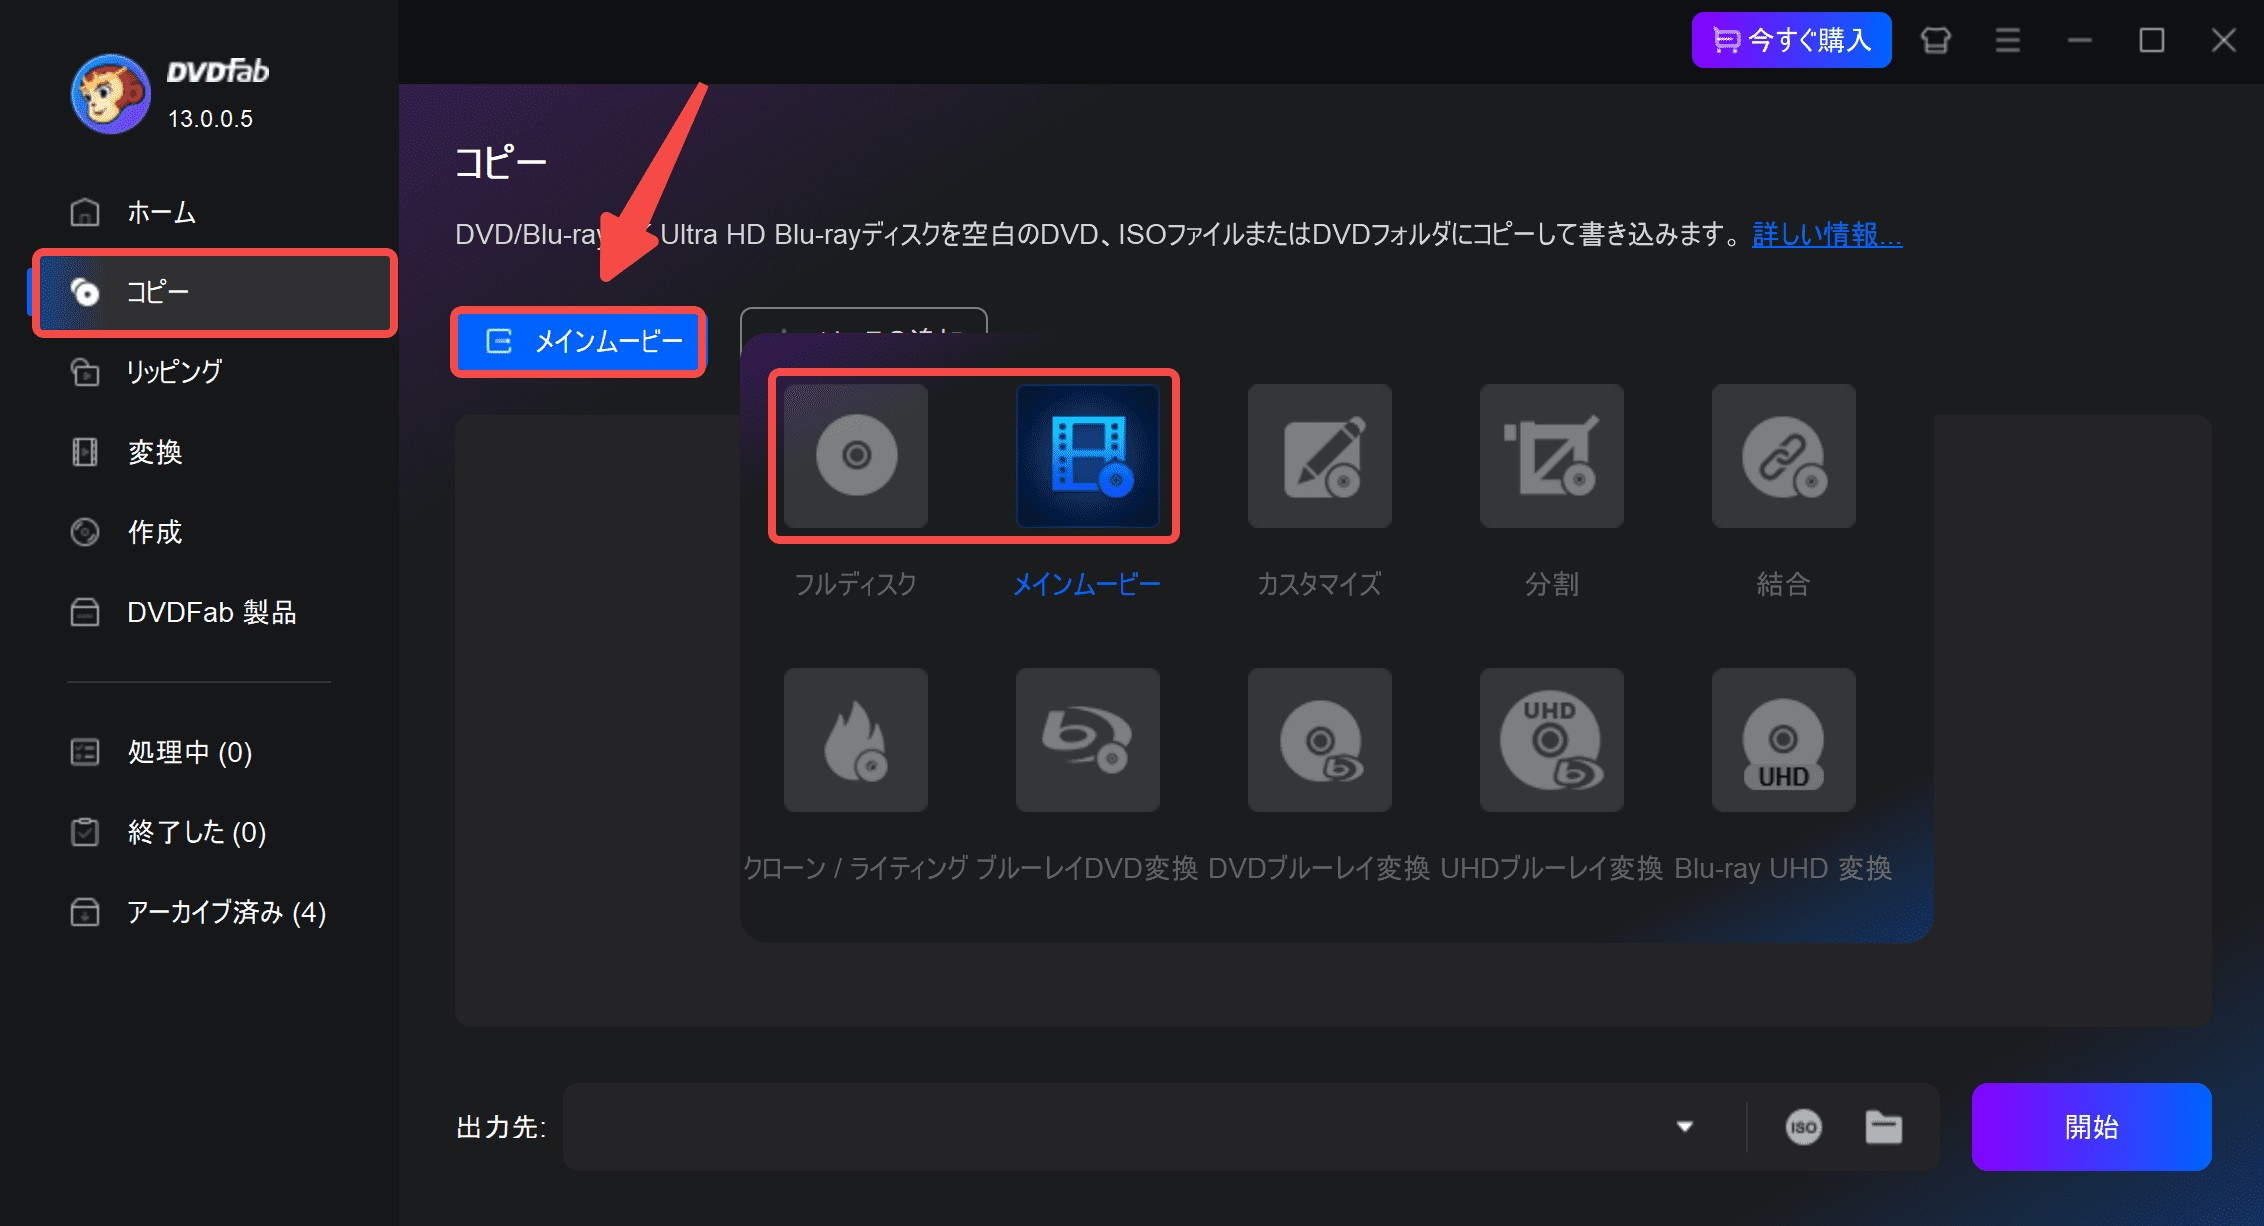This screenshot has height=1226, width=2264.
Task: Open the 詳しい情報 more info link
Action: (1827, 235)
